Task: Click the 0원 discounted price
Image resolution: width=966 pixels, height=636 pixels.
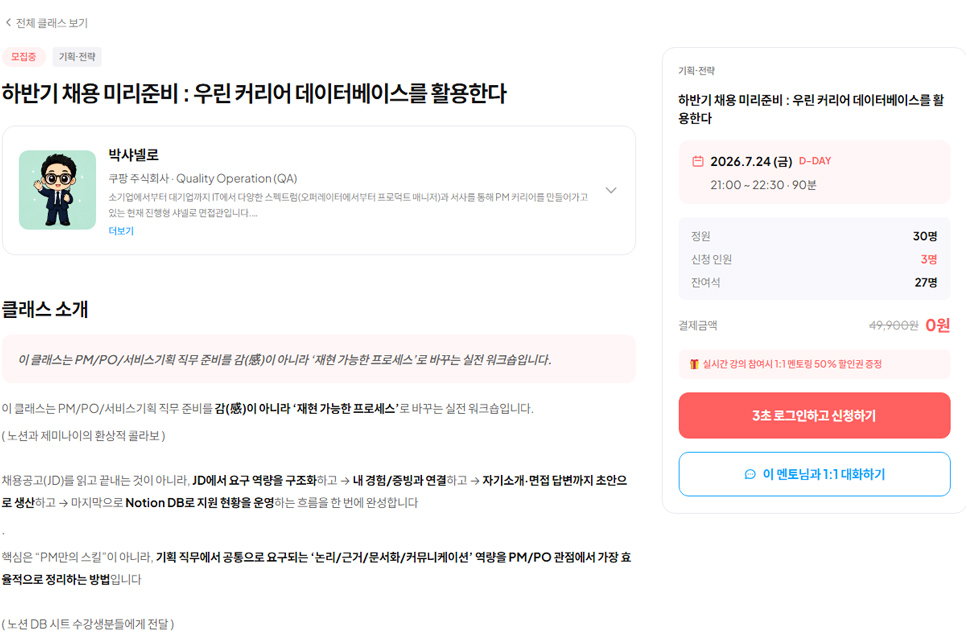Action: (938, 325)
